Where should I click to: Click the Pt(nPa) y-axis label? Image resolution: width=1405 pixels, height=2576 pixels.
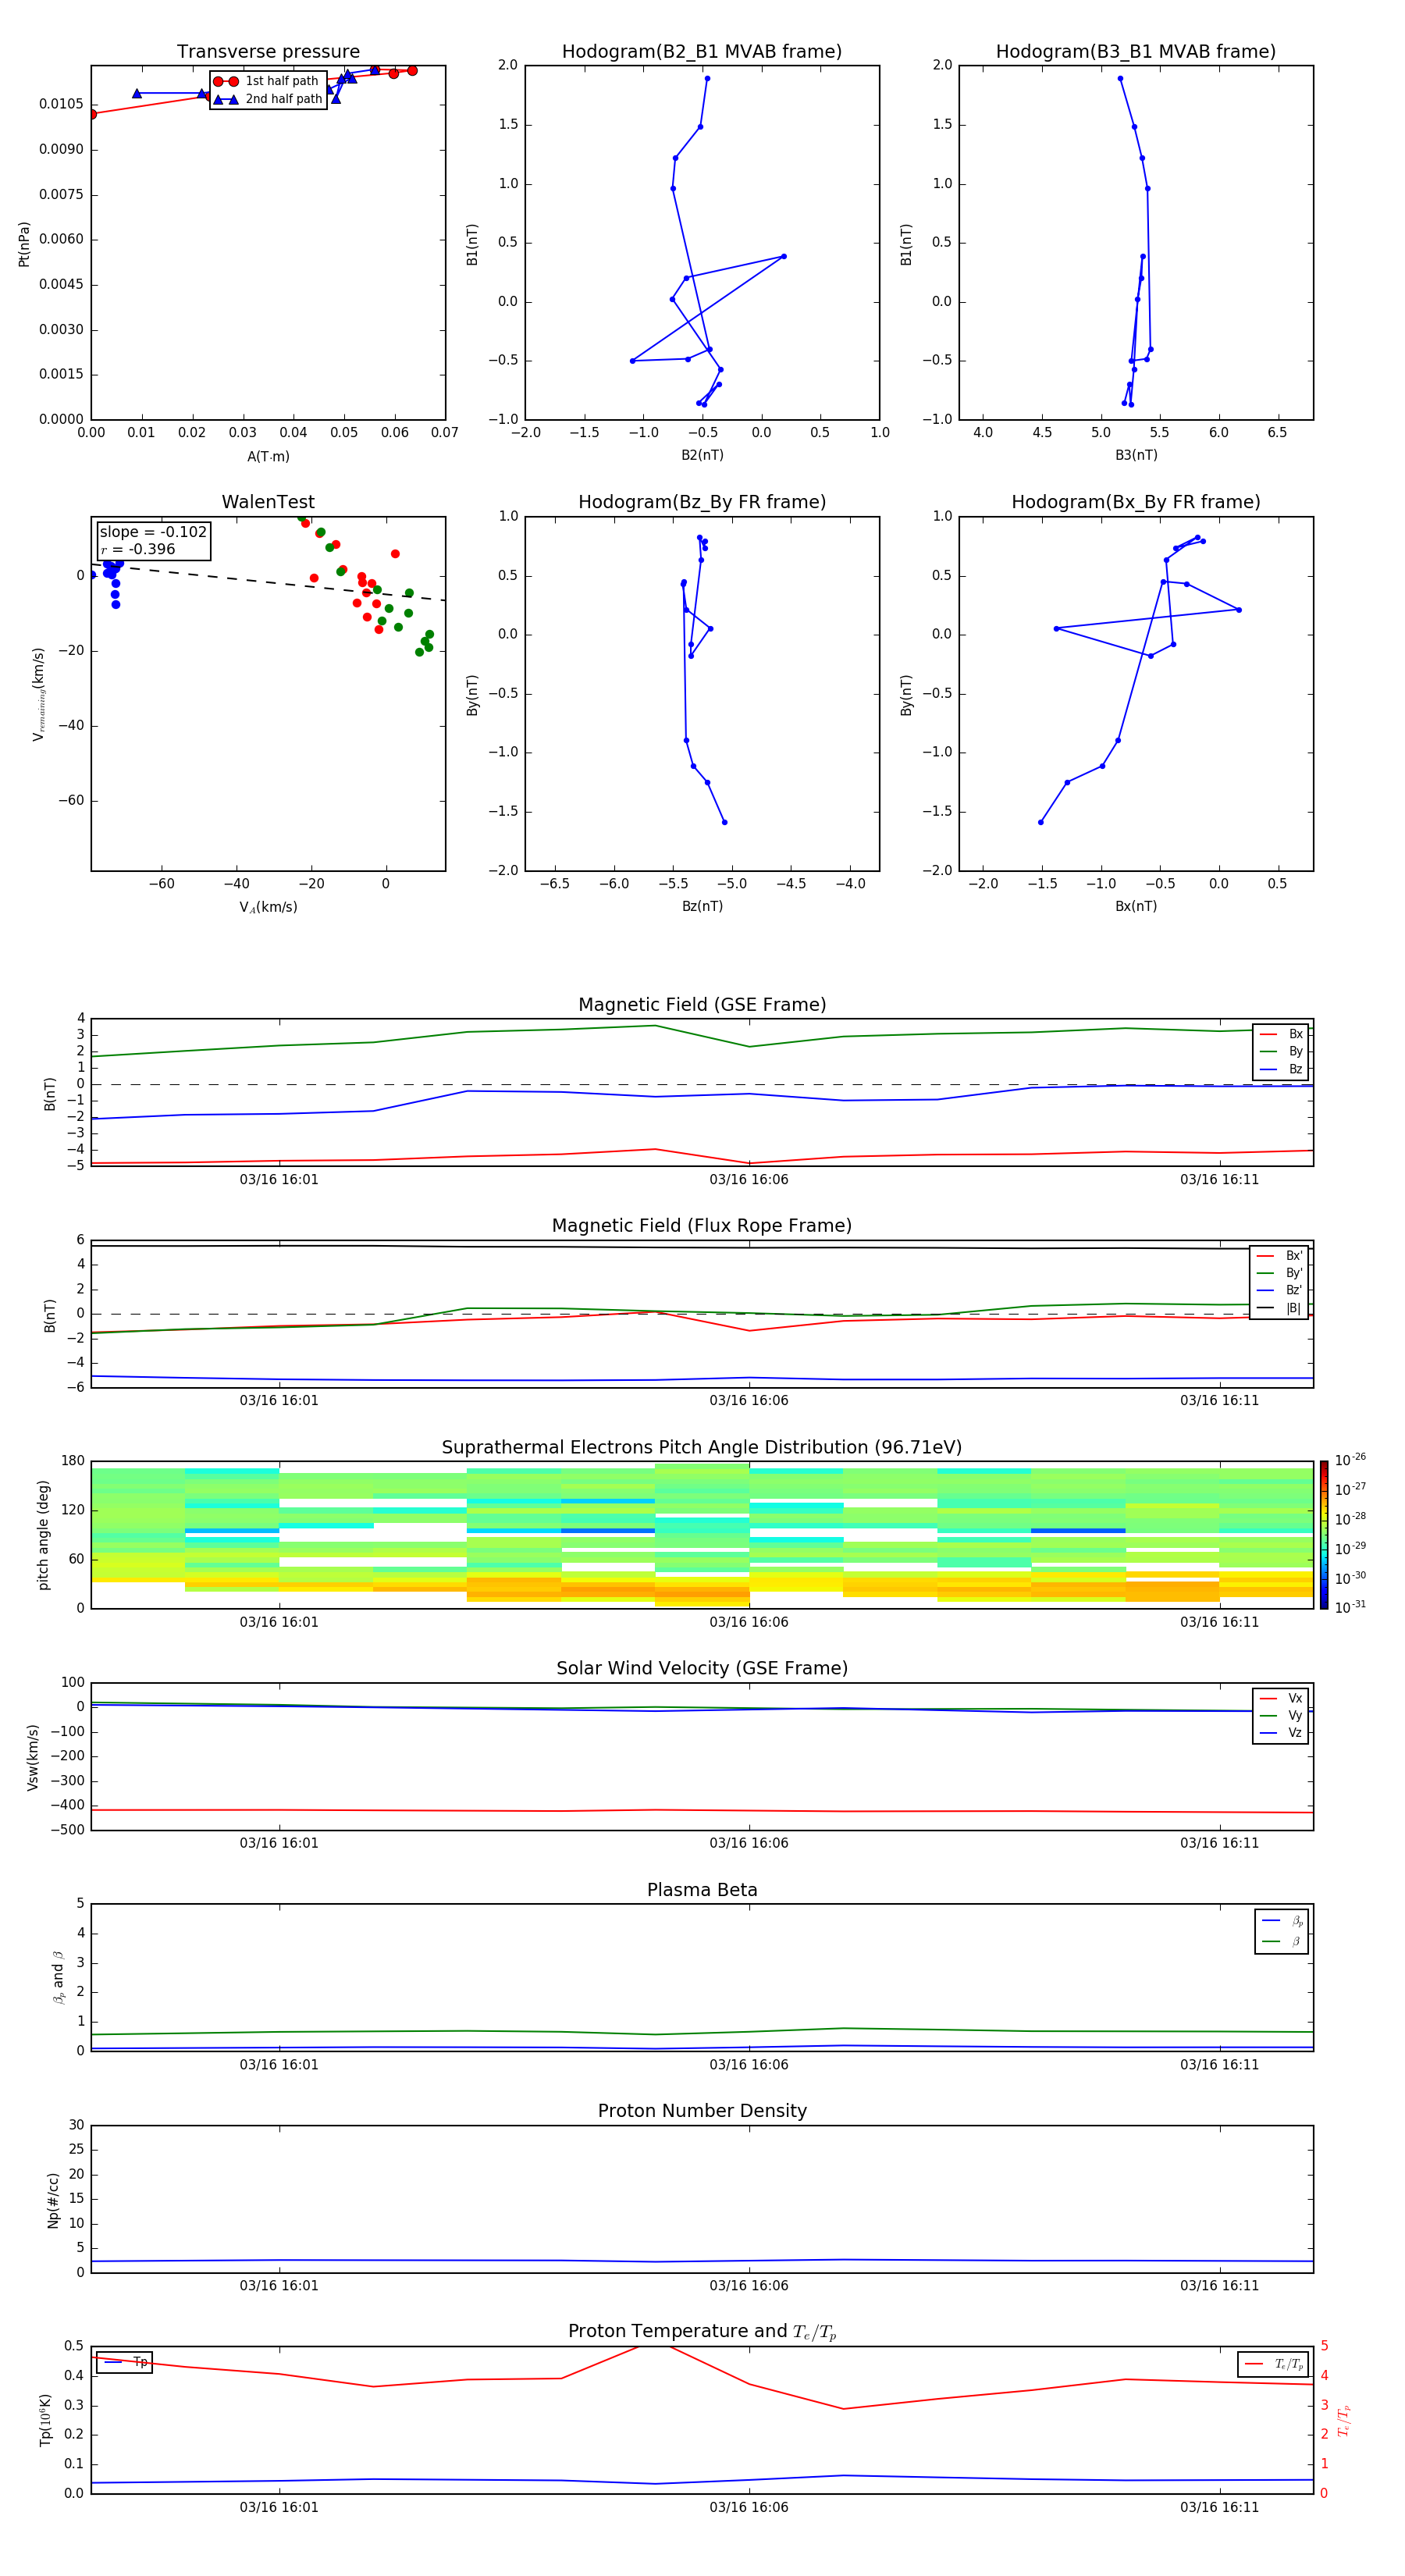(24, 244)
